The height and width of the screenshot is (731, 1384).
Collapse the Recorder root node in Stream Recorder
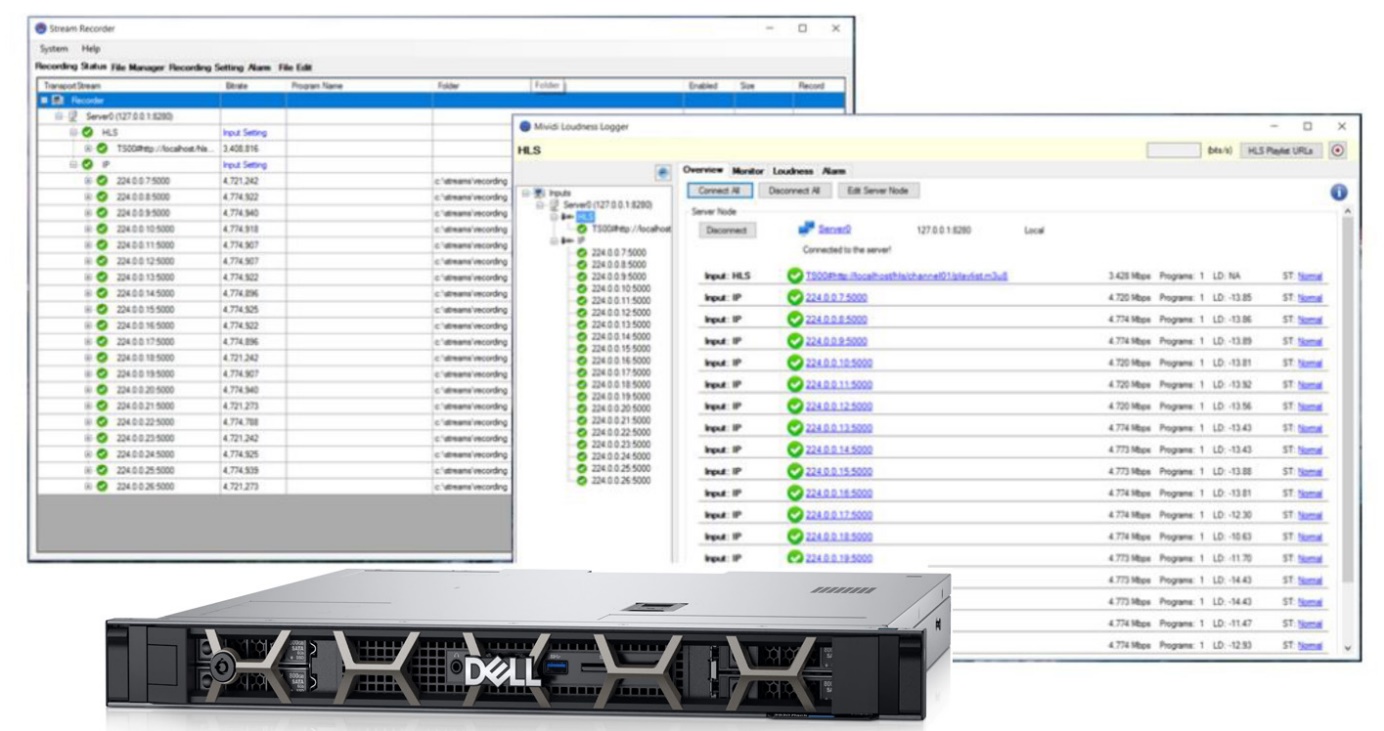coord(44,101)
